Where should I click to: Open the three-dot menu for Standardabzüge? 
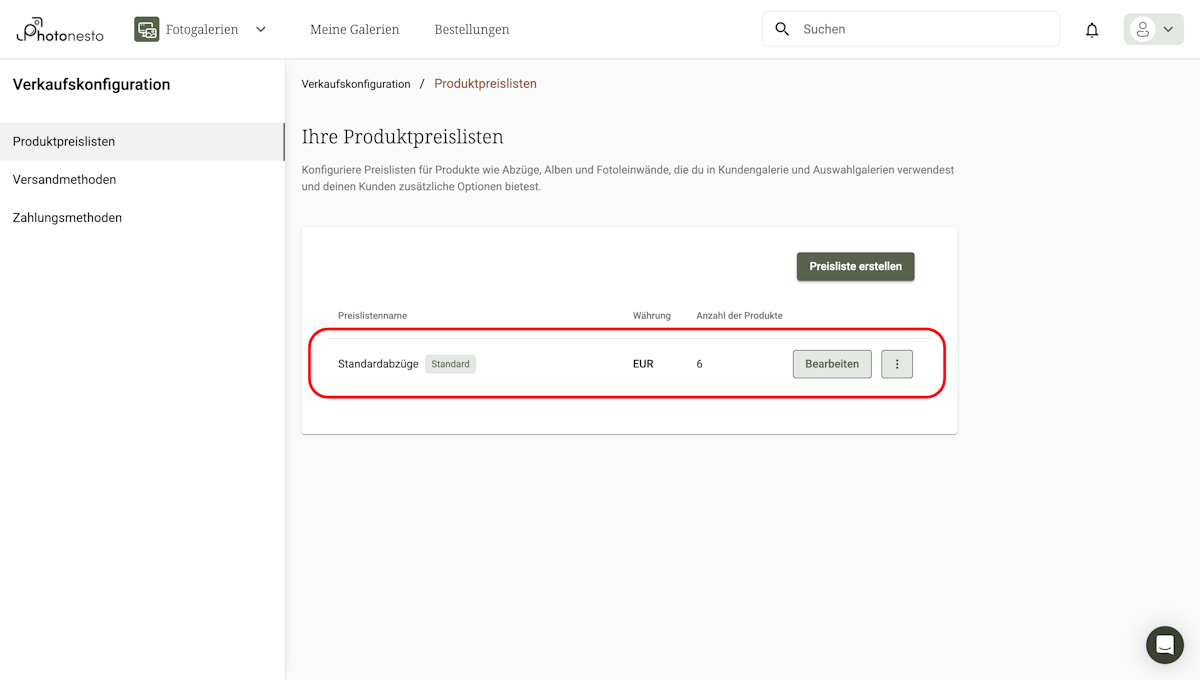click(897, 364)
